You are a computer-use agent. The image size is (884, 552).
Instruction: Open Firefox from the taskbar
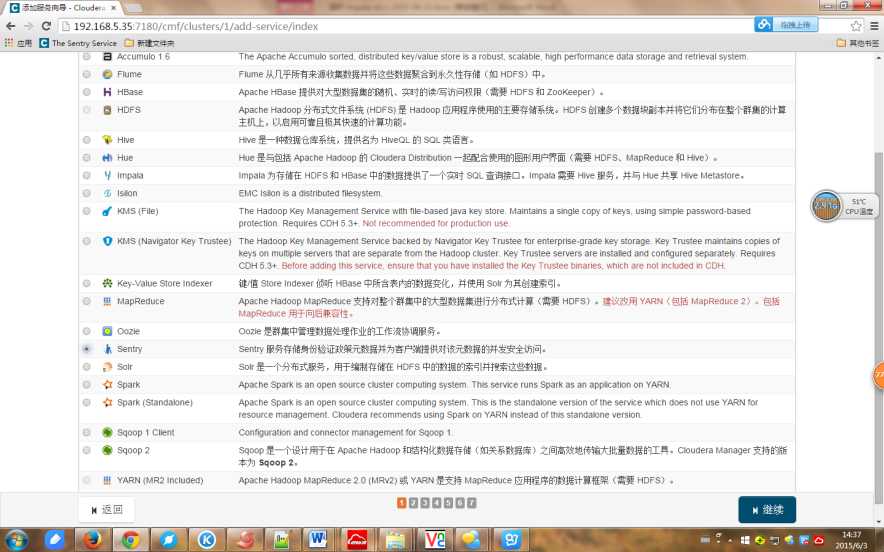coord(92,540)
